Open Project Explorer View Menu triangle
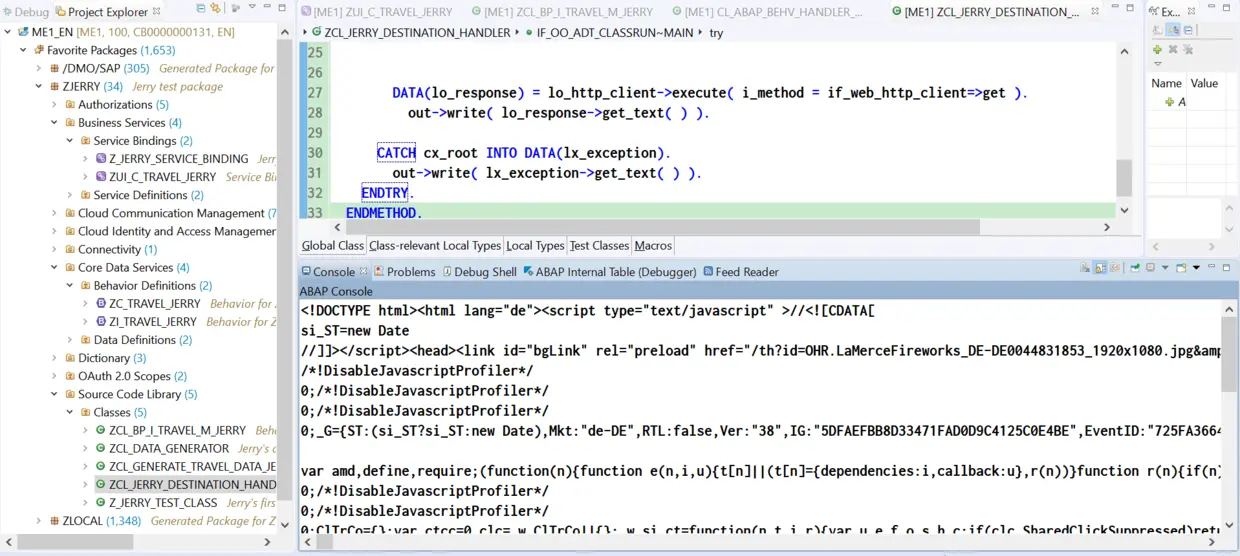 pyautogui.click(x=252, y=8)
